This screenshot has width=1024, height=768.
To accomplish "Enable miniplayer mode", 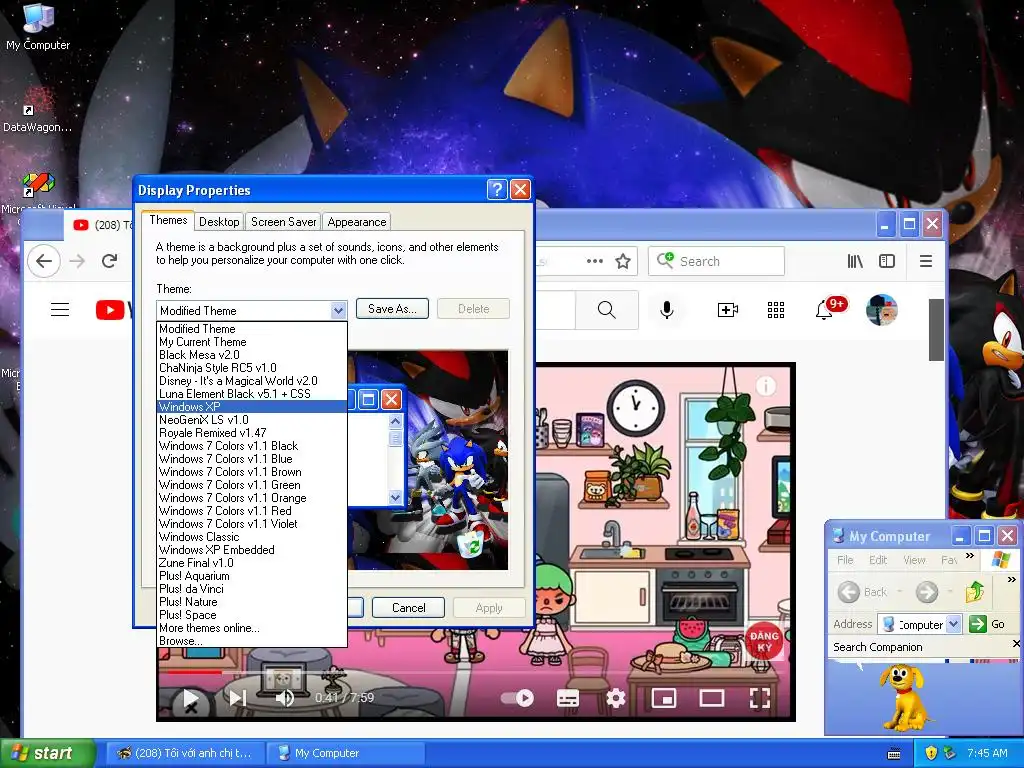I will 664,698.
